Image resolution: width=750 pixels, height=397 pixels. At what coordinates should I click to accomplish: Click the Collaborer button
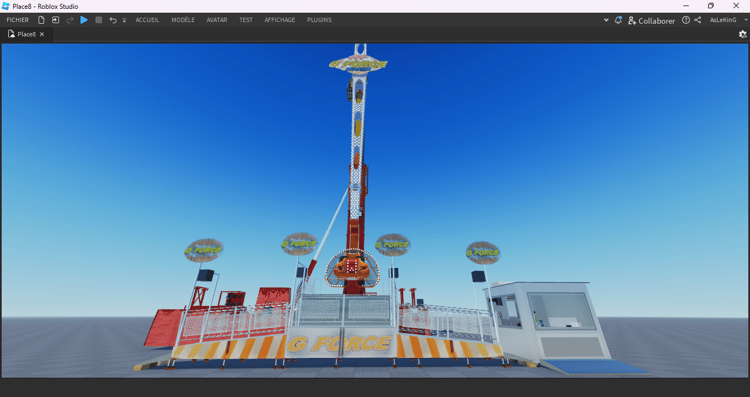[651, 21]
